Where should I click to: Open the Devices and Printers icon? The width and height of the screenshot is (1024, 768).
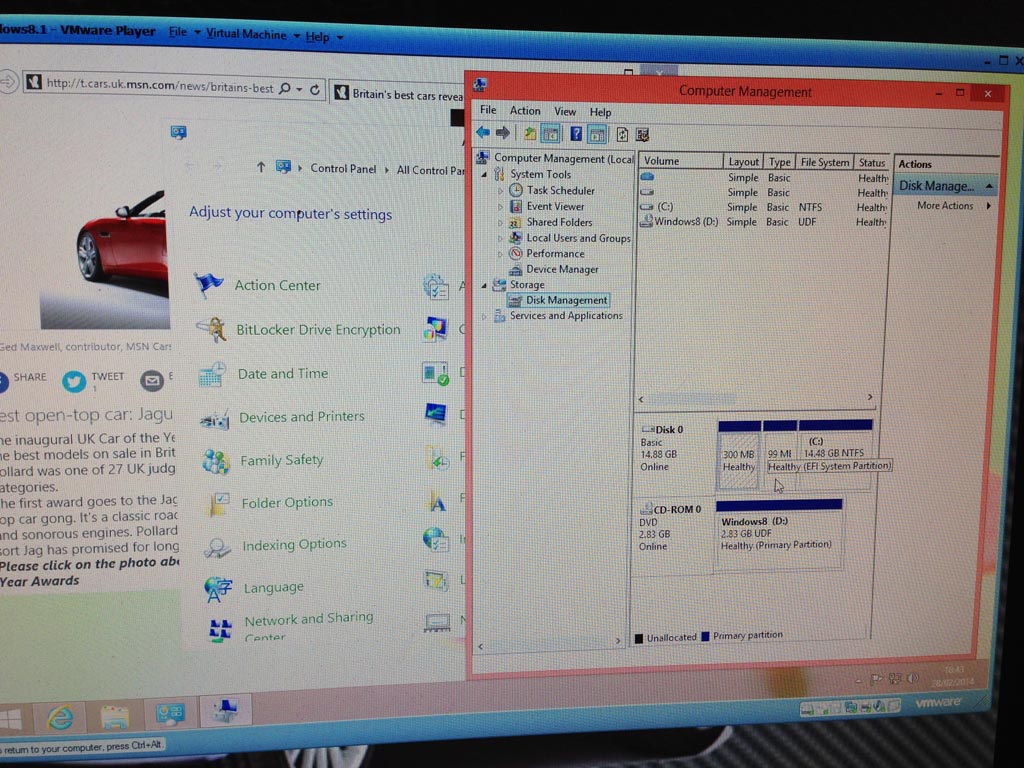215,418
